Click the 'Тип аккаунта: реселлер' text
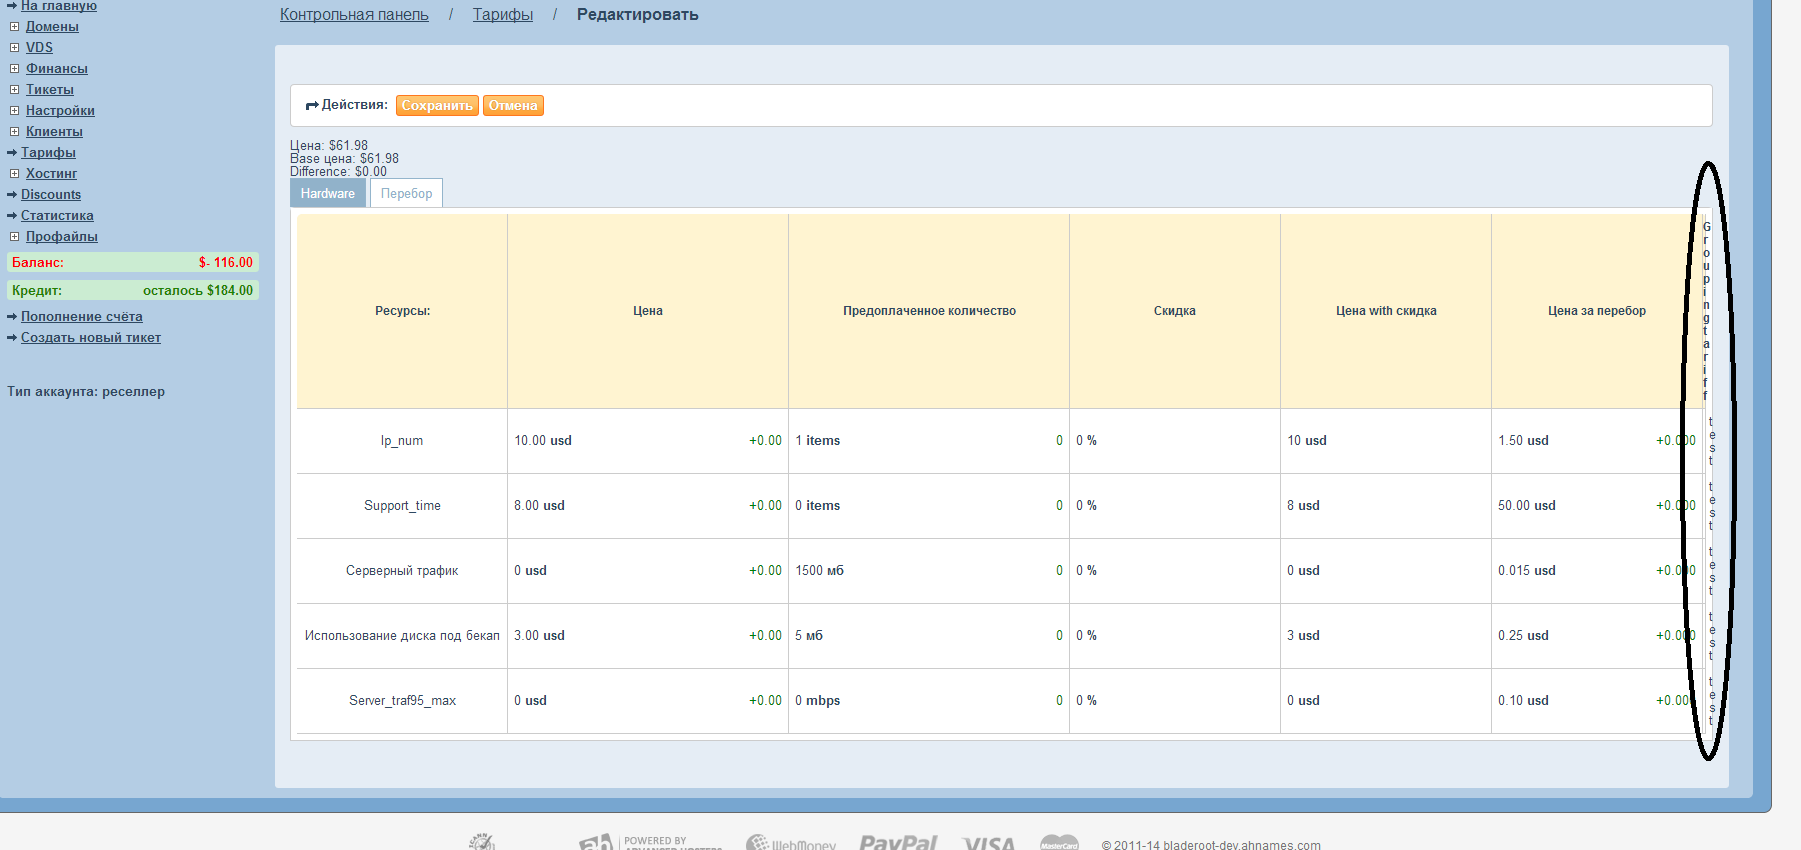This screenshot has height=850, width=1801. click(x=86, y=392)
